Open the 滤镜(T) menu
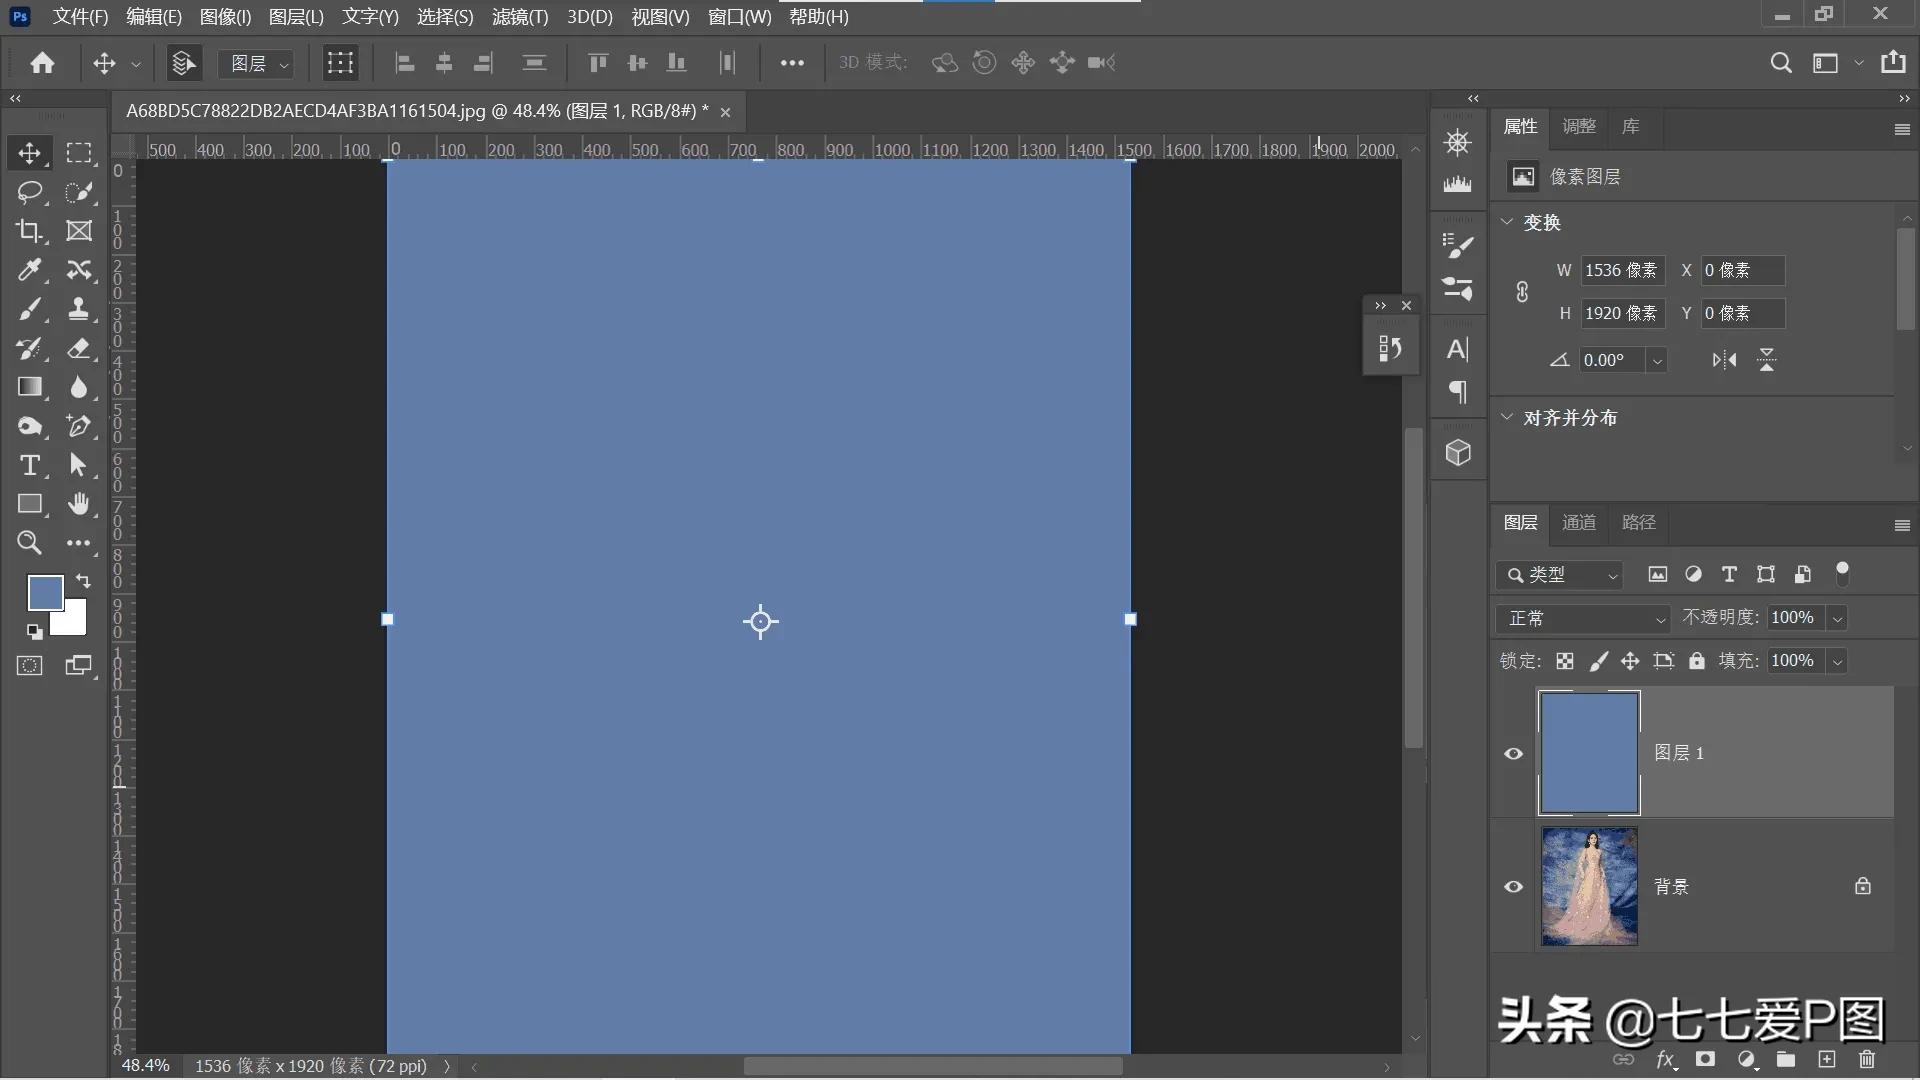This screenshot has height=1080, width=1920. pyautogui.click(x=520, y=17)
